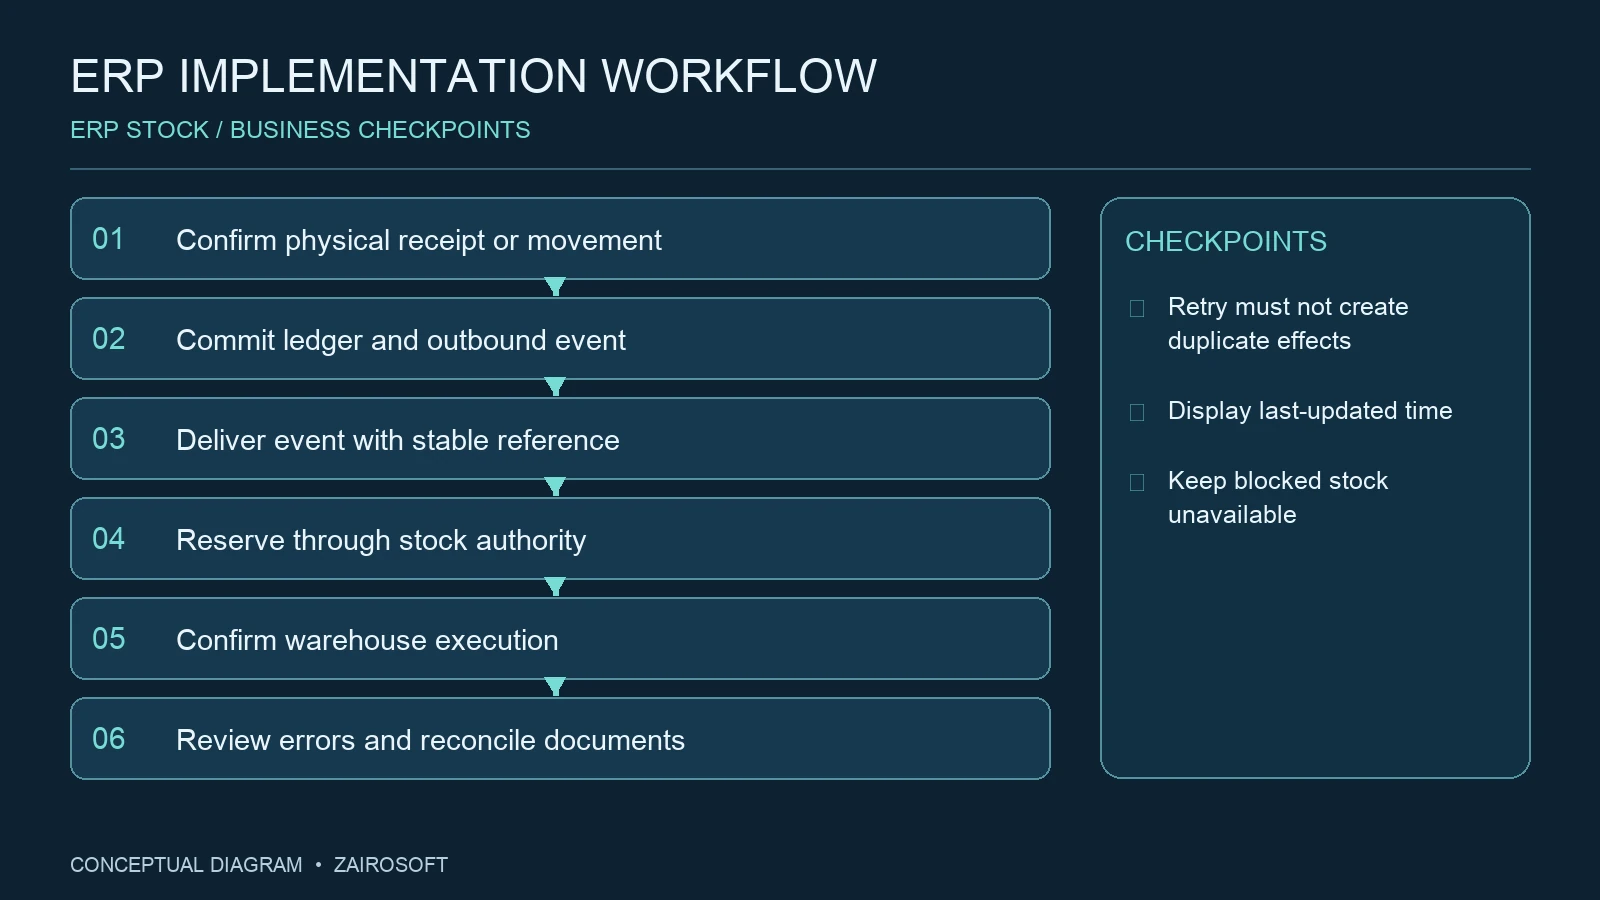Viewport: 1600px width, 900px height.
Task: Select step 03 Deliver event with stable reference
Action: tap(560, 439)
